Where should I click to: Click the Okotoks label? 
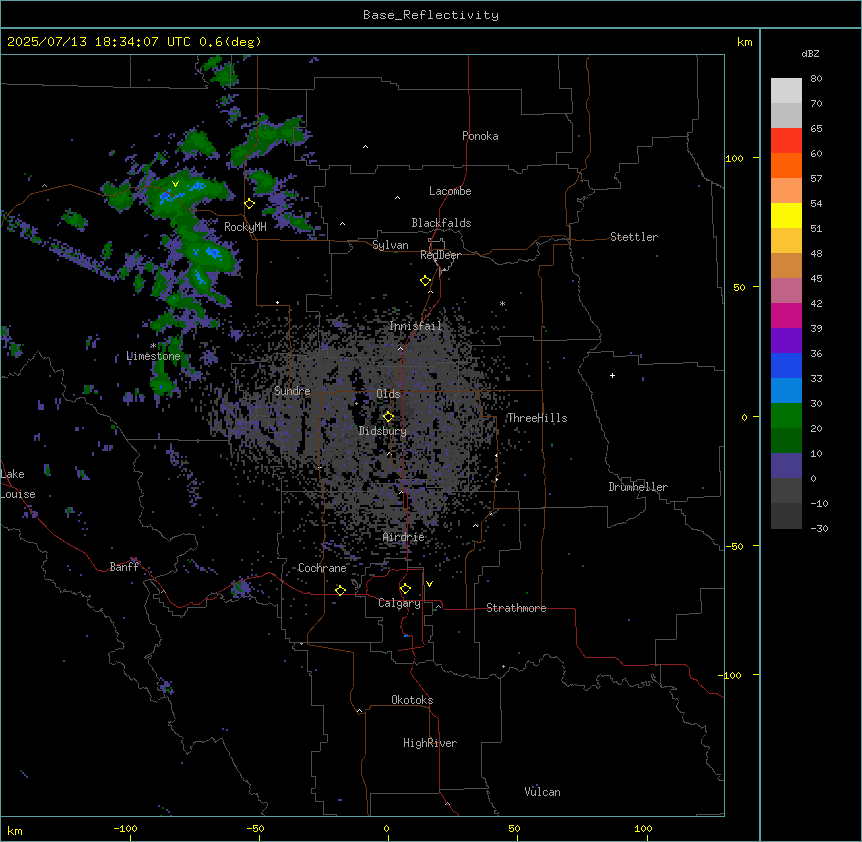point(412,700)
